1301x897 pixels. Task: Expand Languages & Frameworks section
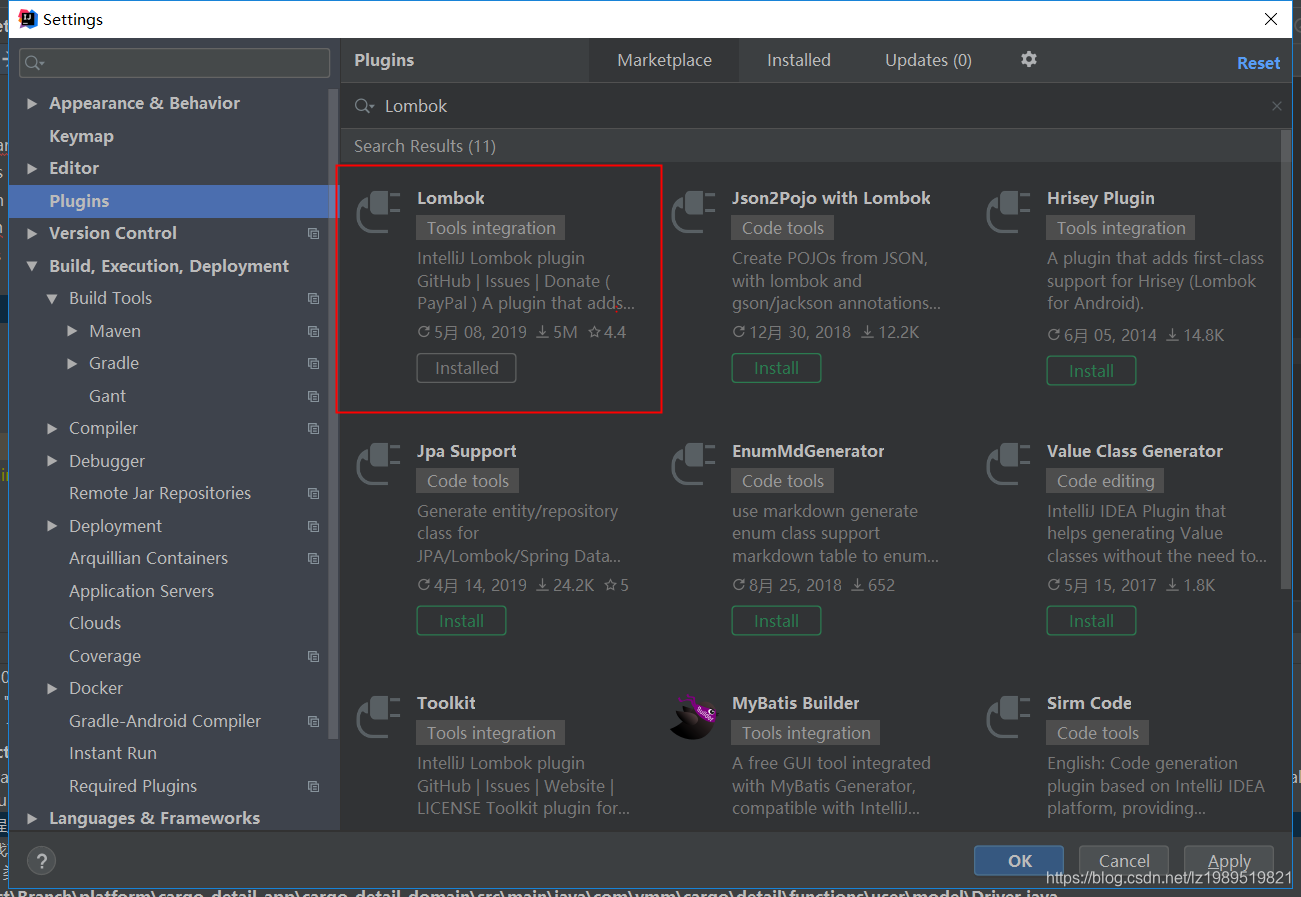pos(32,818)
